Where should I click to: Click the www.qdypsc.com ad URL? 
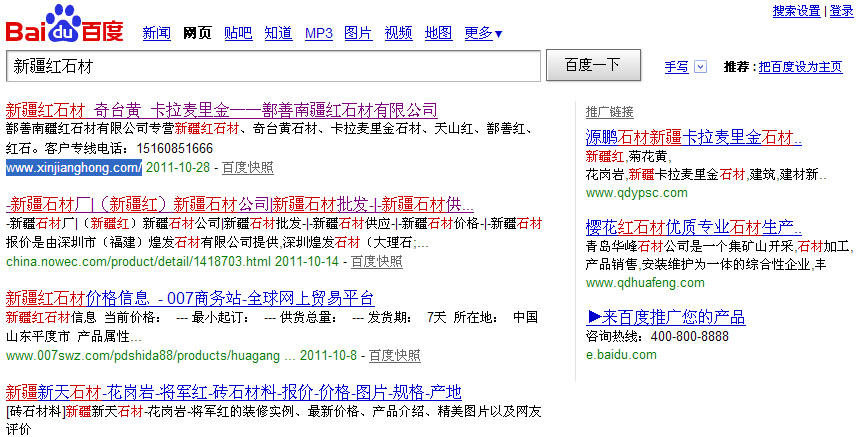[637, 193]
